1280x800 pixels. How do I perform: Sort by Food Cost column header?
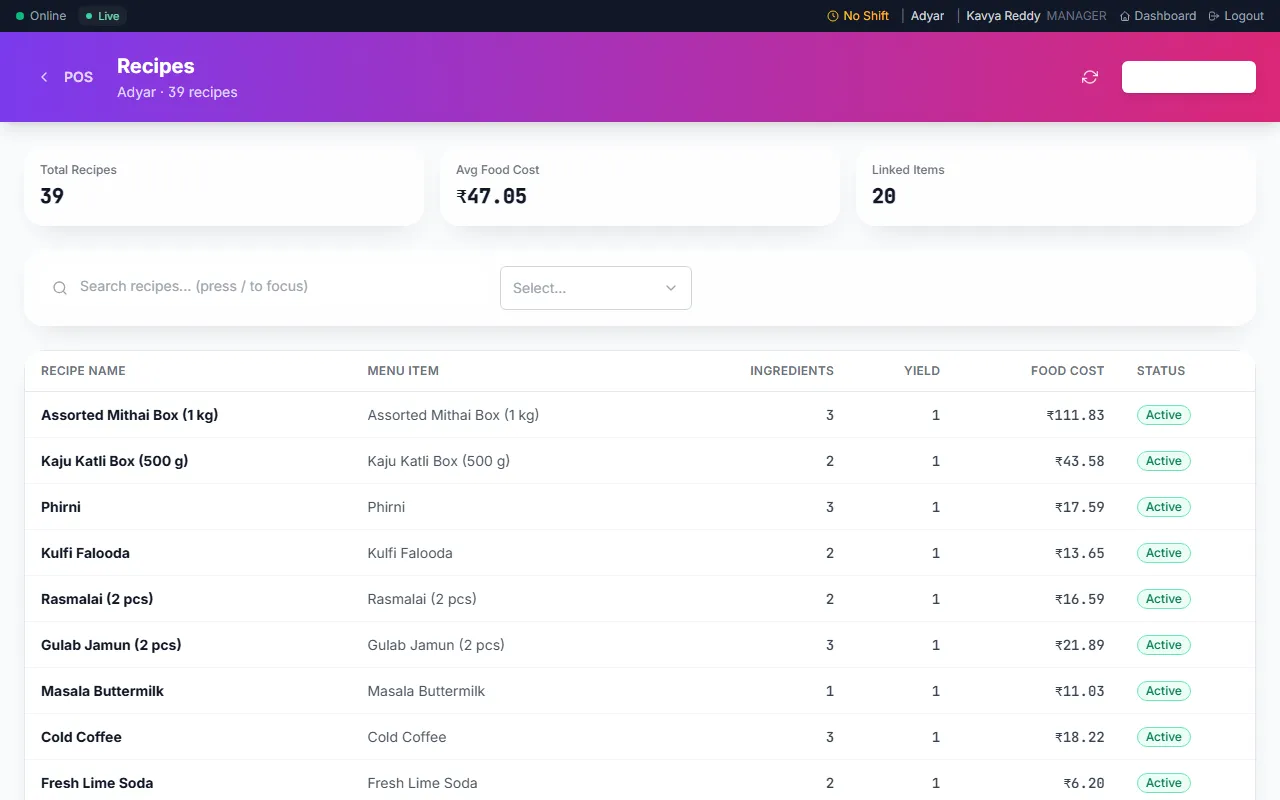(1067, 371)
